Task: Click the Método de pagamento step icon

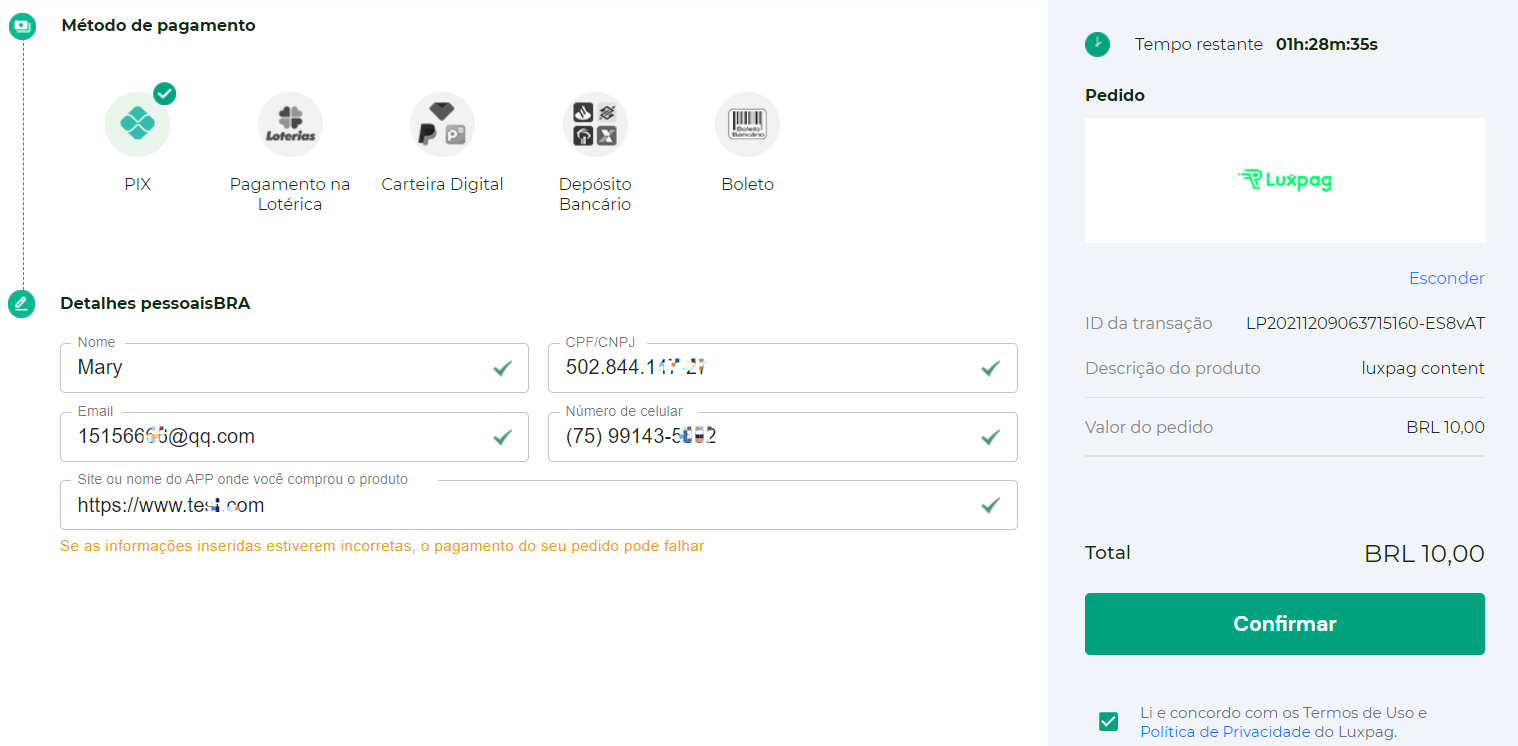Action: click(x=22, y=26)
